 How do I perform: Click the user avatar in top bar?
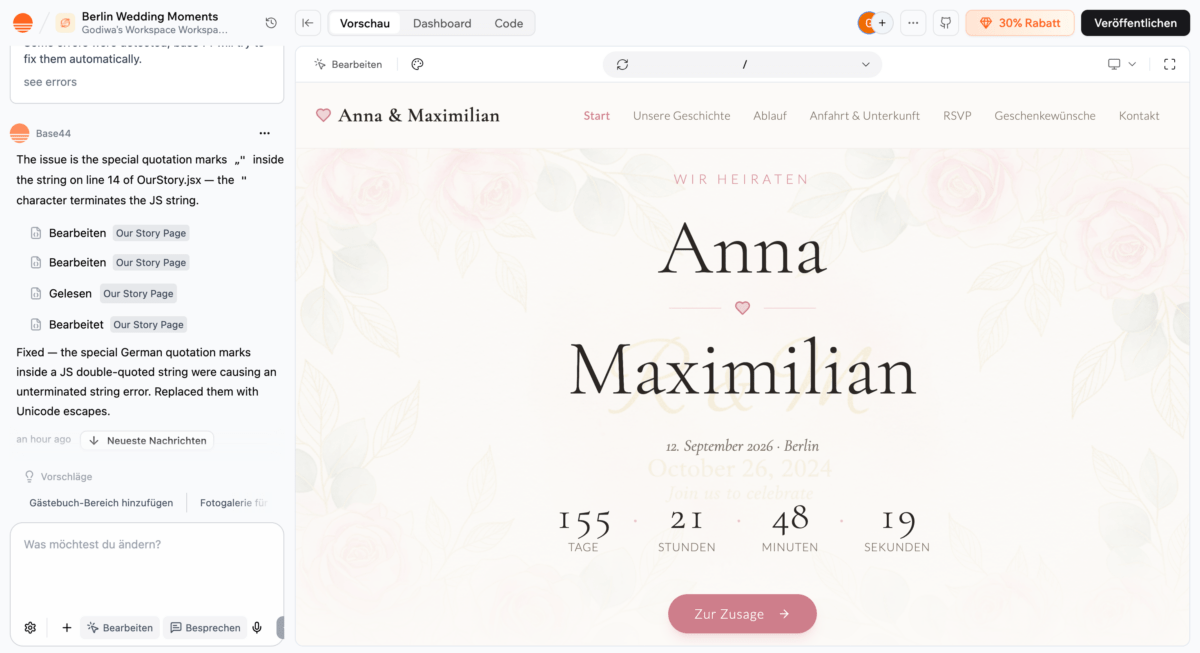[x=867, y=23]
